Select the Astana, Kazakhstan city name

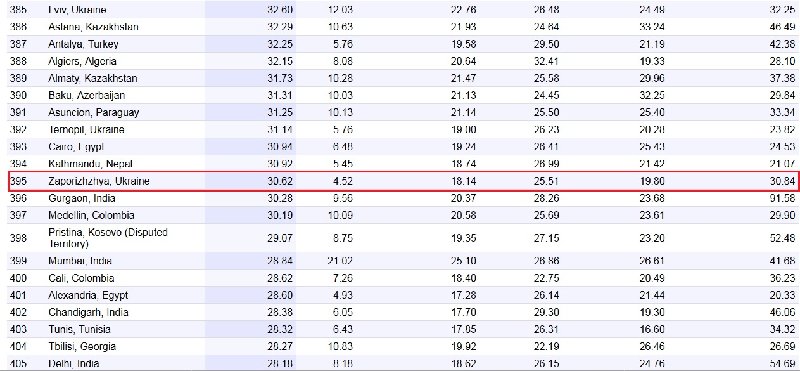click(93, 27)
